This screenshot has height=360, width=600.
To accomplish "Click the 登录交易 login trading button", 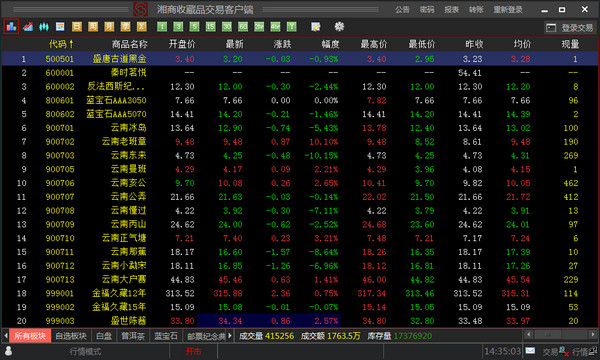I will pos(570,28).
